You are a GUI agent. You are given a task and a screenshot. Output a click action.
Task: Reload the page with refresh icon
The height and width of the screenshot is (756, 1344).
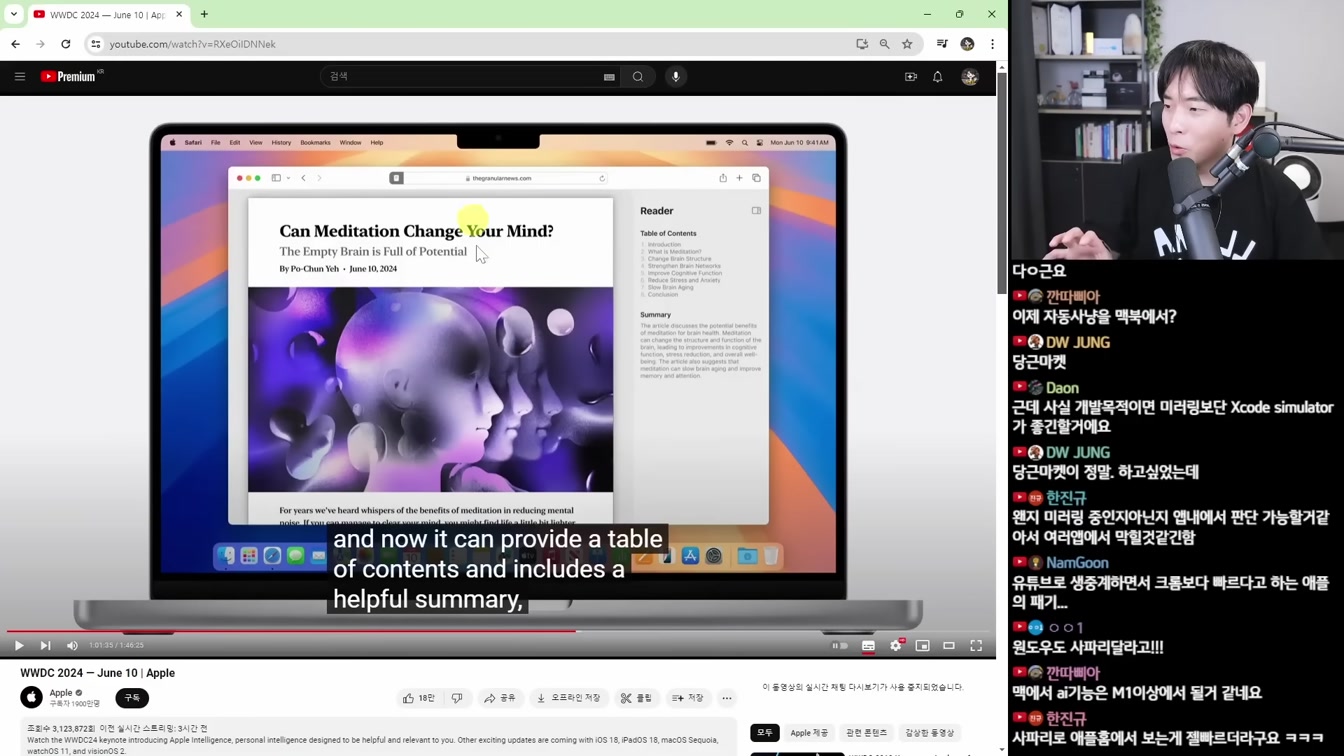(66, 44)
